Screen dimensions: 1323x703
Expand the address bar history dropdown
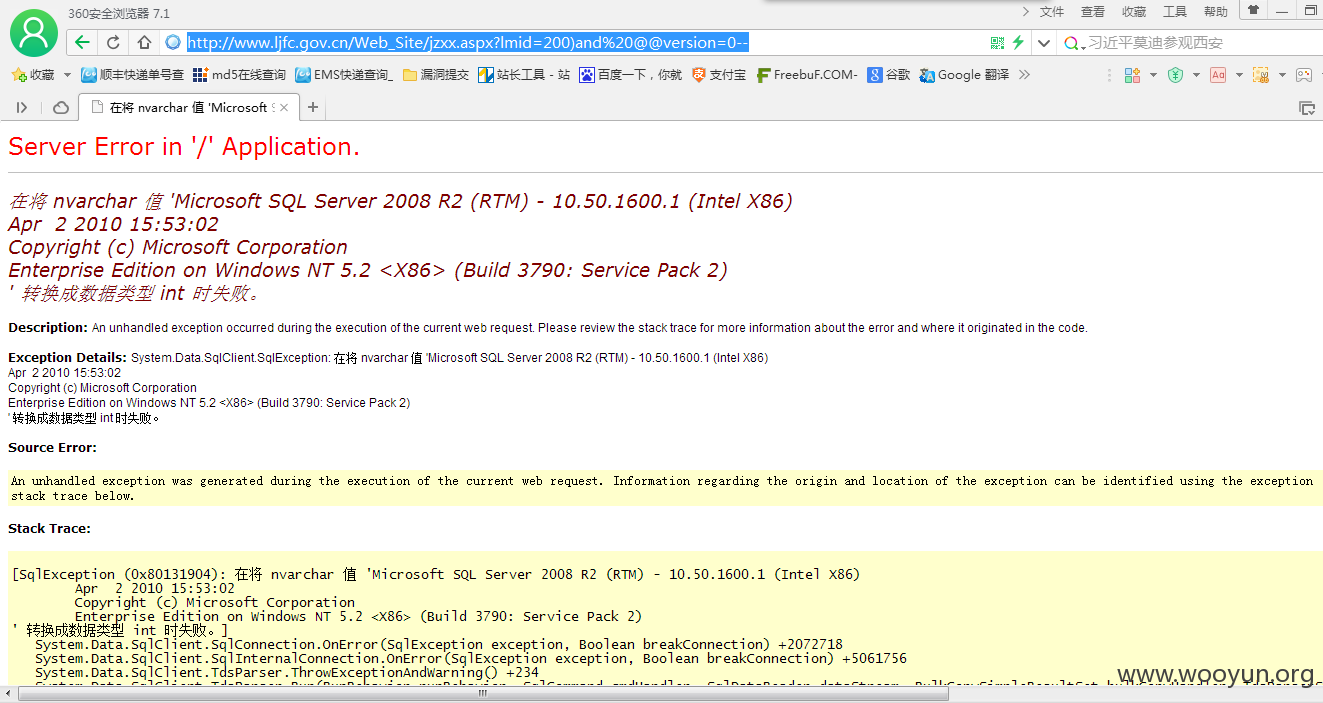[1044, 43]
